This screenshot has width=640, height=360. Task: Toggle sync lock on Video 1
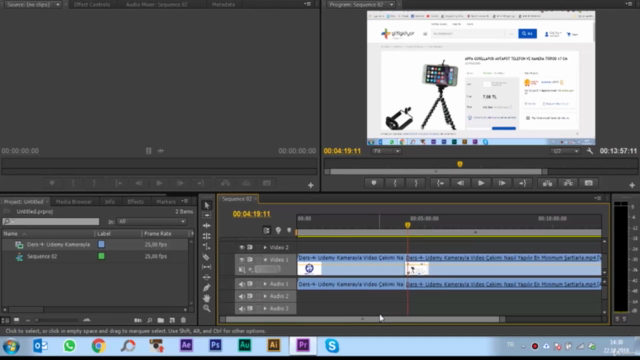250,260
